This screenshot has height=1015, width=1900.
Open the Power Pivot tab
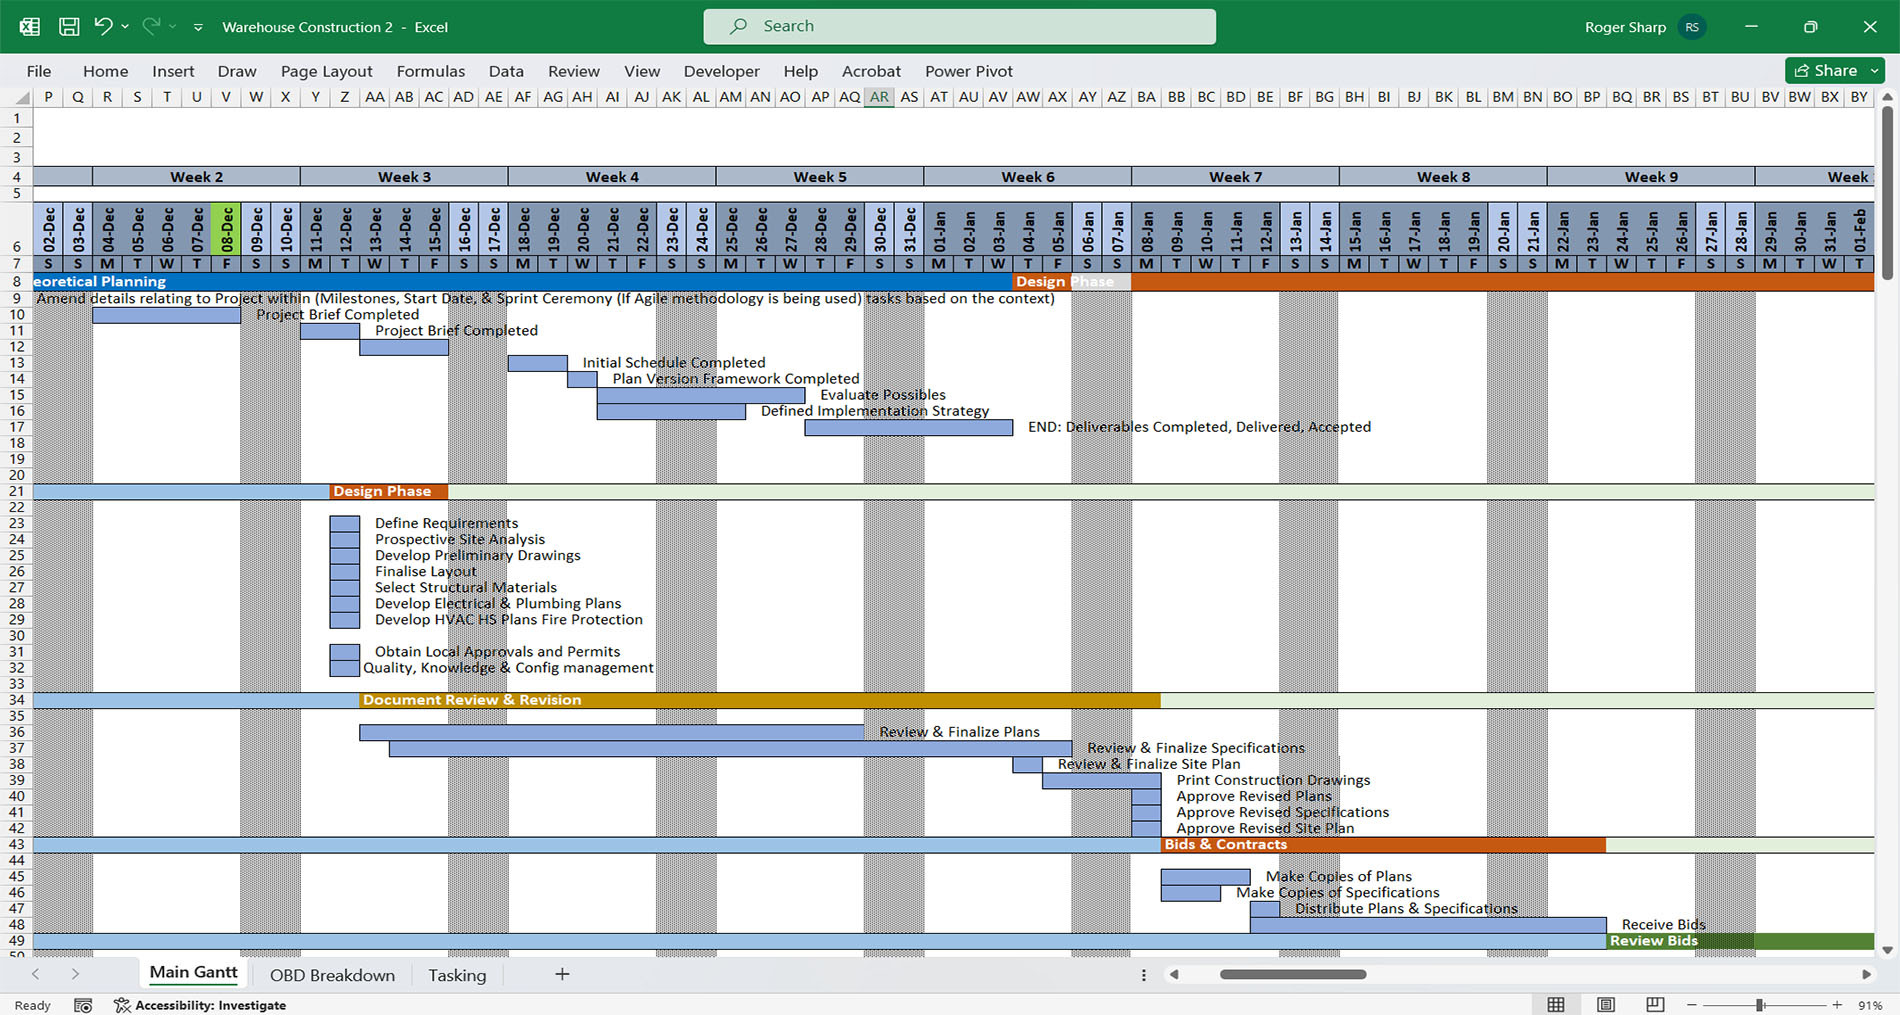pos(969,71)
